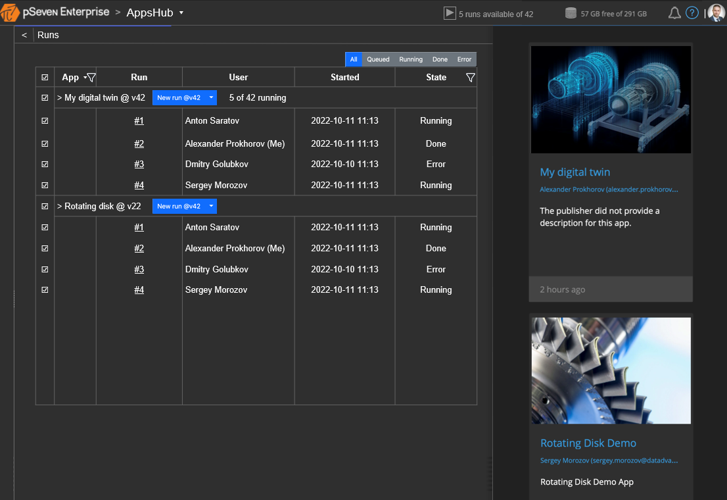Image resolution: width=727 pixels, height=500 pixels.
Task: Click the '5 runs available of 42' text
Action: pyautogui.click(x=496, y=14)
